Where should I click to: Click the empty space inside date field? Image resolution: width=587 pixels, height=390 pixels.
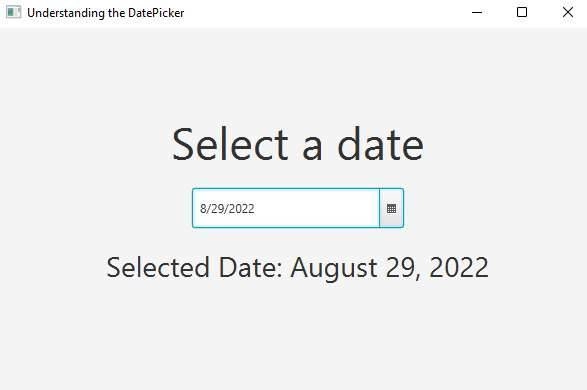(x=316, y=208)
